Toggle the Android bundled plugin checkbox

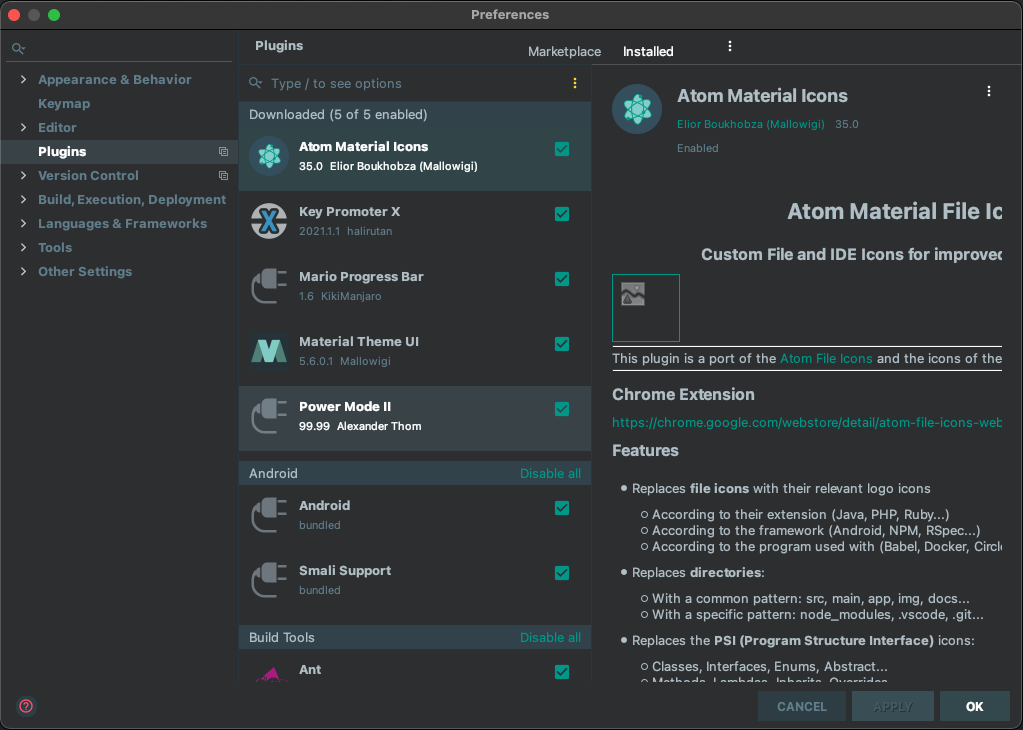(562, 508)
